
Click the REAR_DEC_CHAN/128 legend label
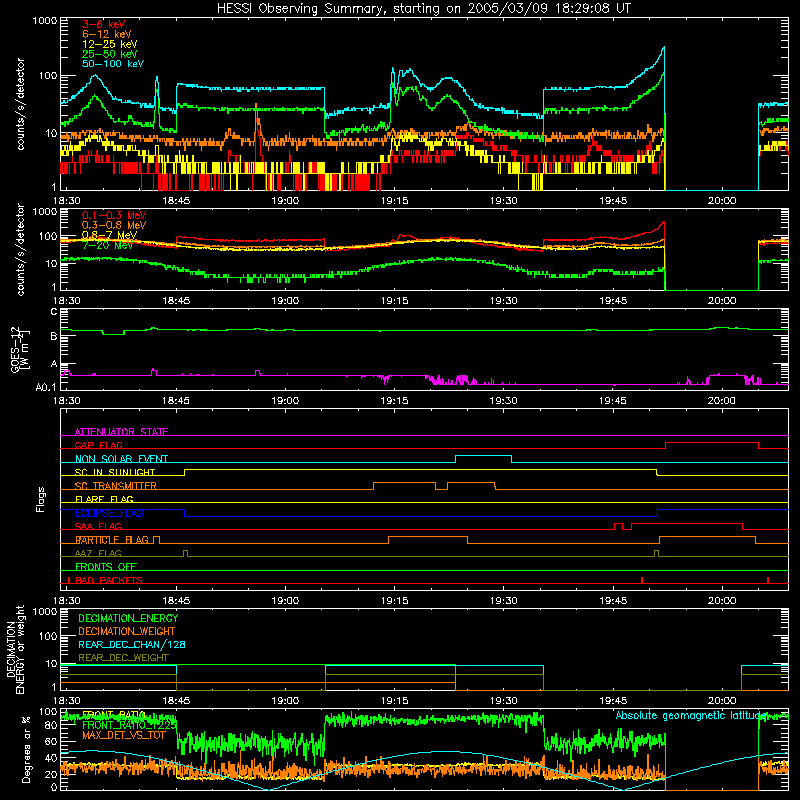pos(132,644)
